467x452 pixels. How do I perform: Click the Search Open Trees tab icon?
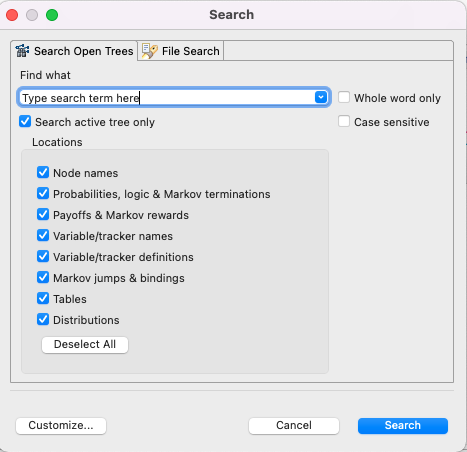coord(22,51)
